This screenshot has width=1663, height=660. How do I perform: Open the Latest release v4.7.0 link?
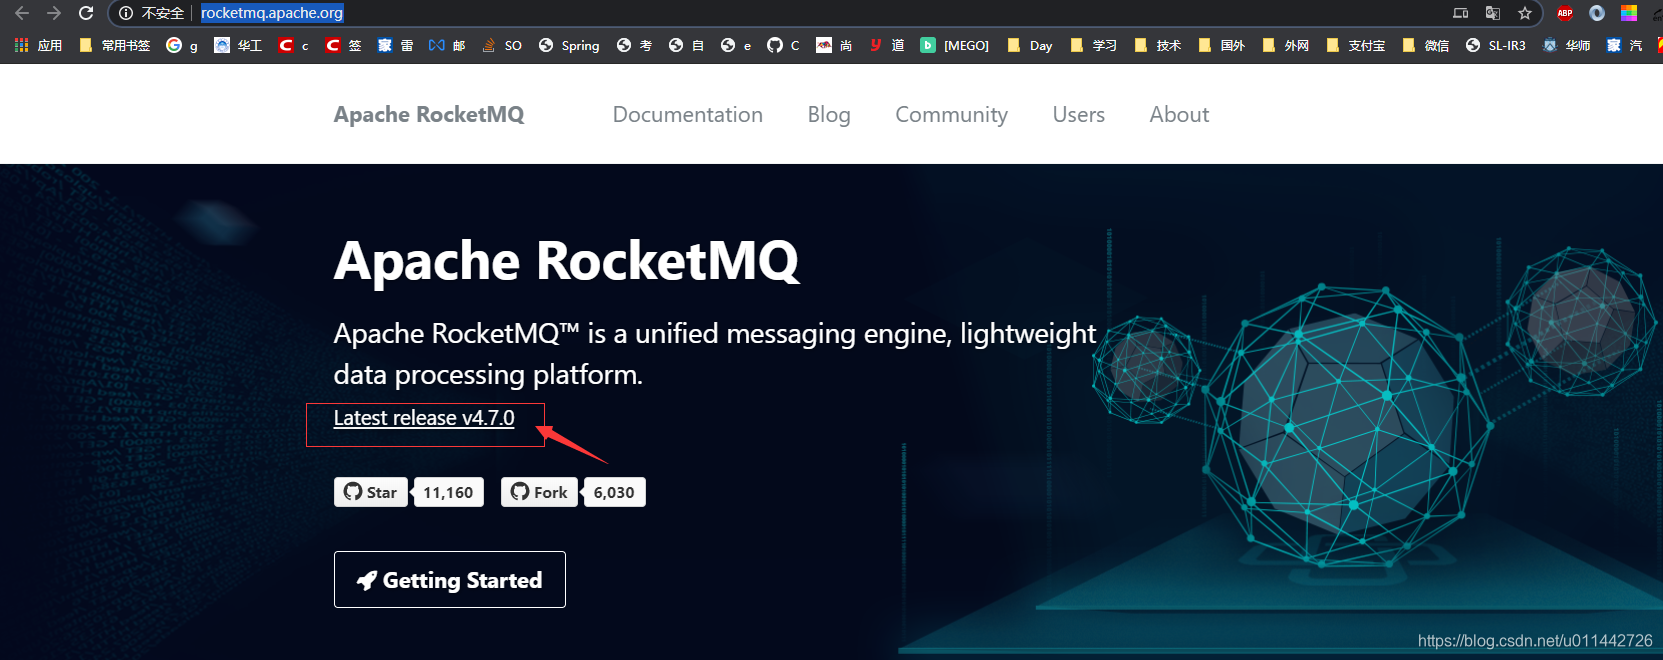(424, 418)
